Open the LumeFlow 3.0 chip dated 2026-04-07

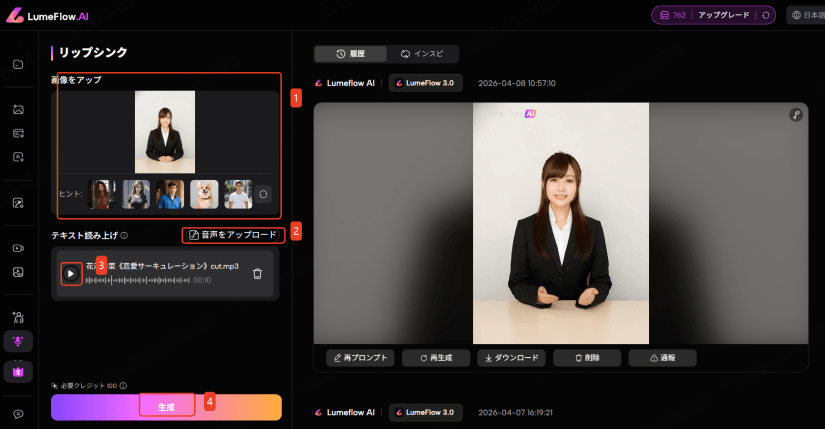[x=426, y=413]
